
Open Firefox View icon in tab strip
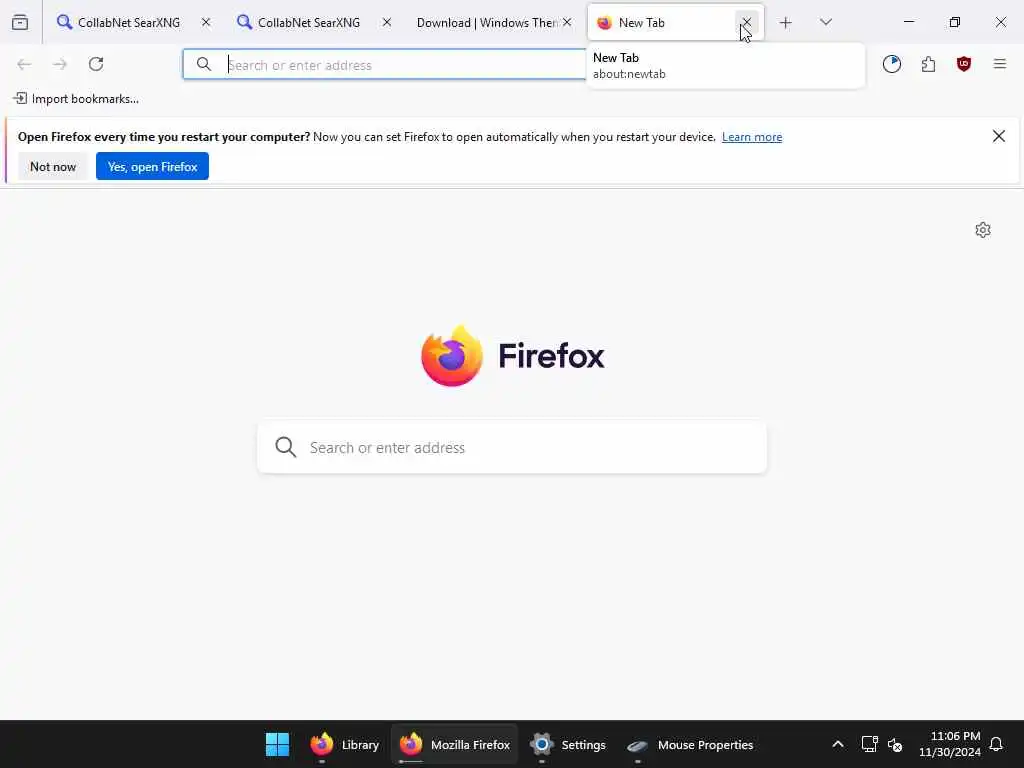[x=20, y=23]
